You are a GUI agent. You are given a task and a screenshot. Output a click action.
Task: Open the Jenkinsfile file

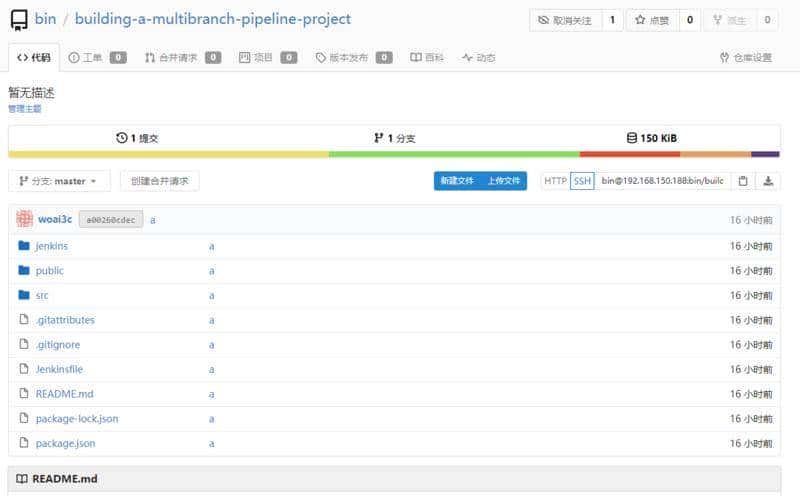point(59,369)
